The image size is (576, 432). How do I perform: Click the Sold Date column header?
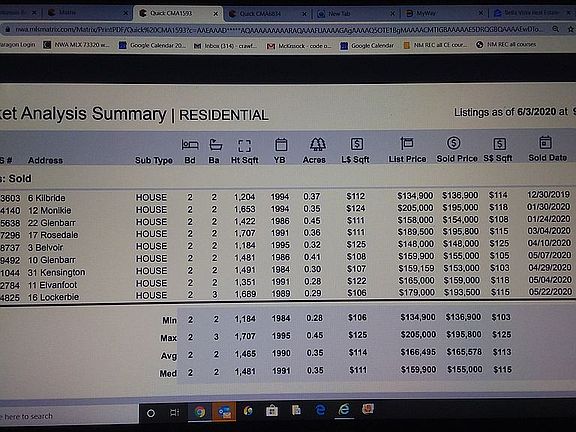[x=547, y=158]
